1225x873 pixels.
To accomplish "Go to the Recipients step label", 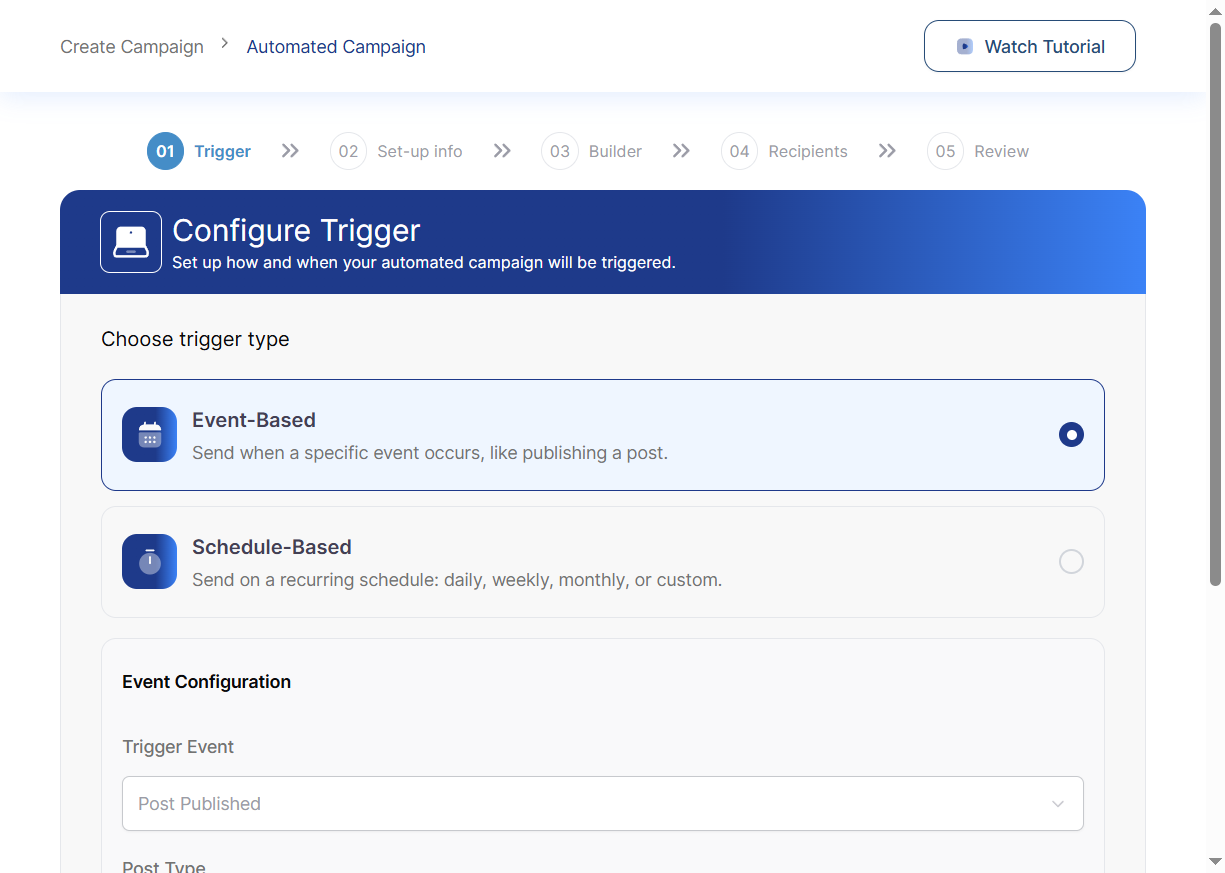I will [x=808, y=151].
